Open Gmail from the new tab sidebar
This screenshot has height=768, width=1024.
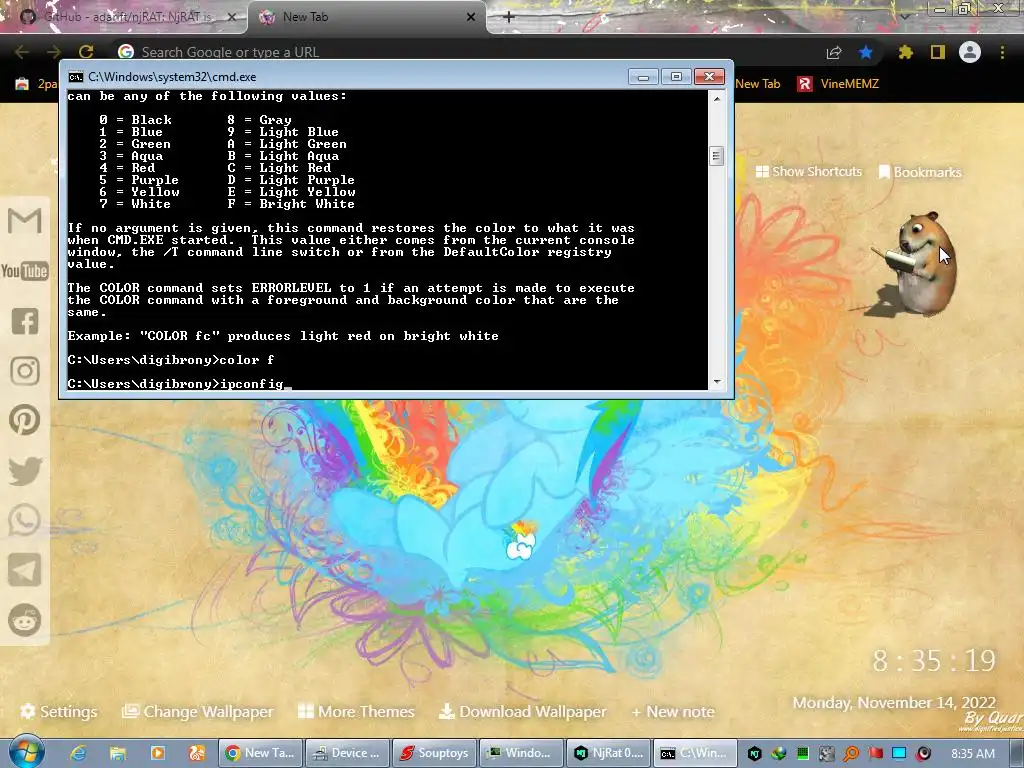click(25, 220)
